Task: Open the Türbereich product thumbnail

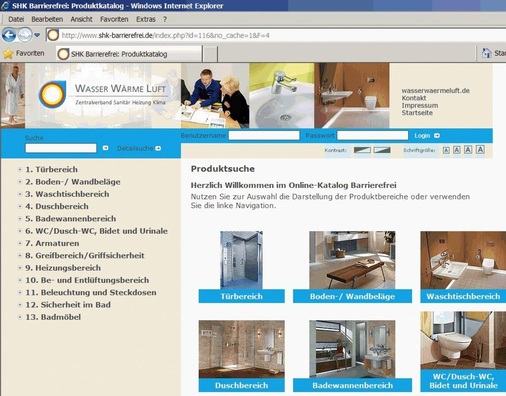Action: click(241, 260)
